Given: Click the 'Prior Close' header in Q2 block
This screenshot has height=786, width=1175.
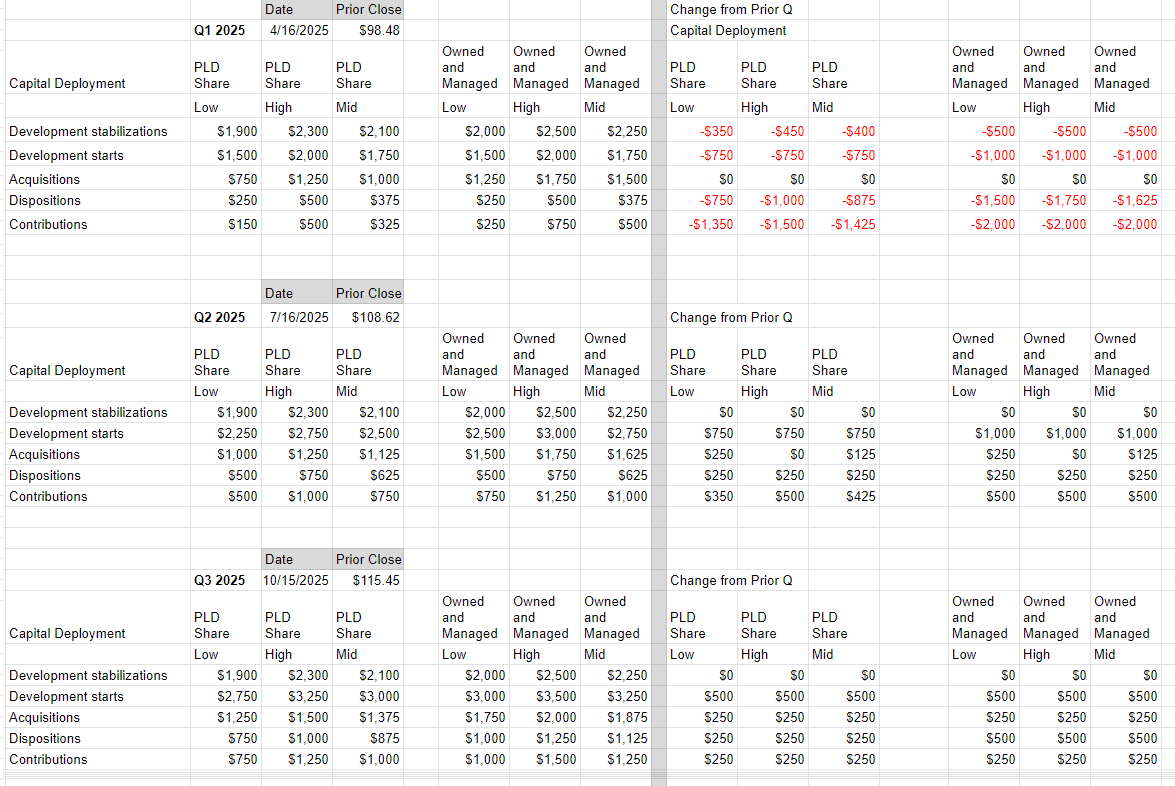Looking at the screenshot, I should [x=368, y=294].
